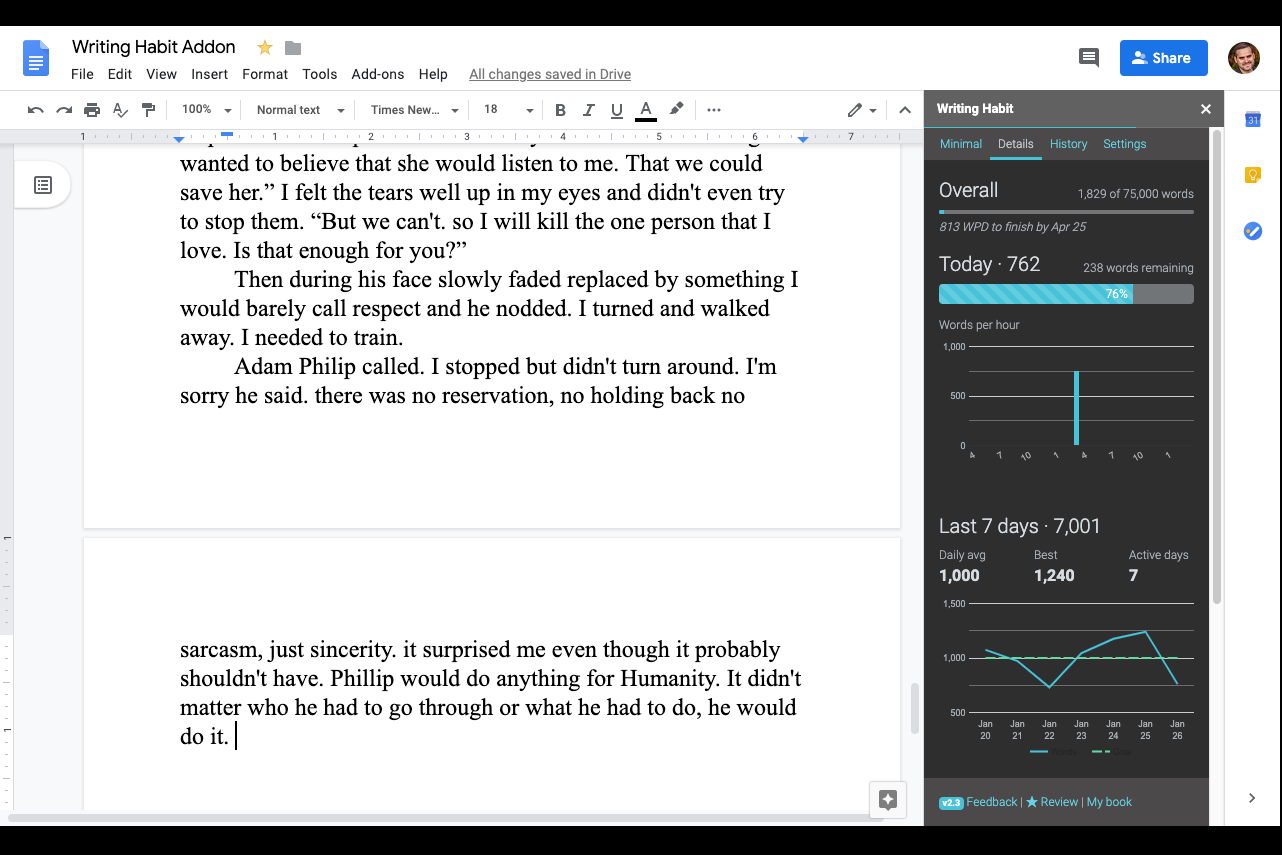Click the left margin ruler marker
This screenshot has height=855, width=1282.
pos(179,138)
